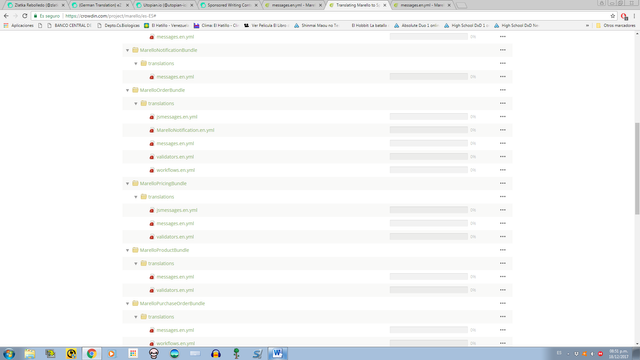Open the Terraria tree icon in the taskbar

pos(236,353)
